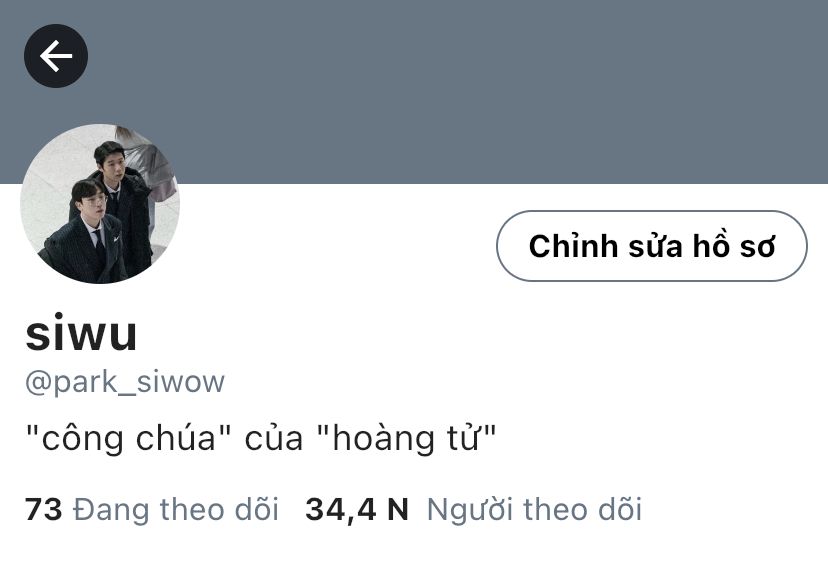Screen dimensions: 828x563
Task: Click the letter N after 34,4
Action: [398, 510]
